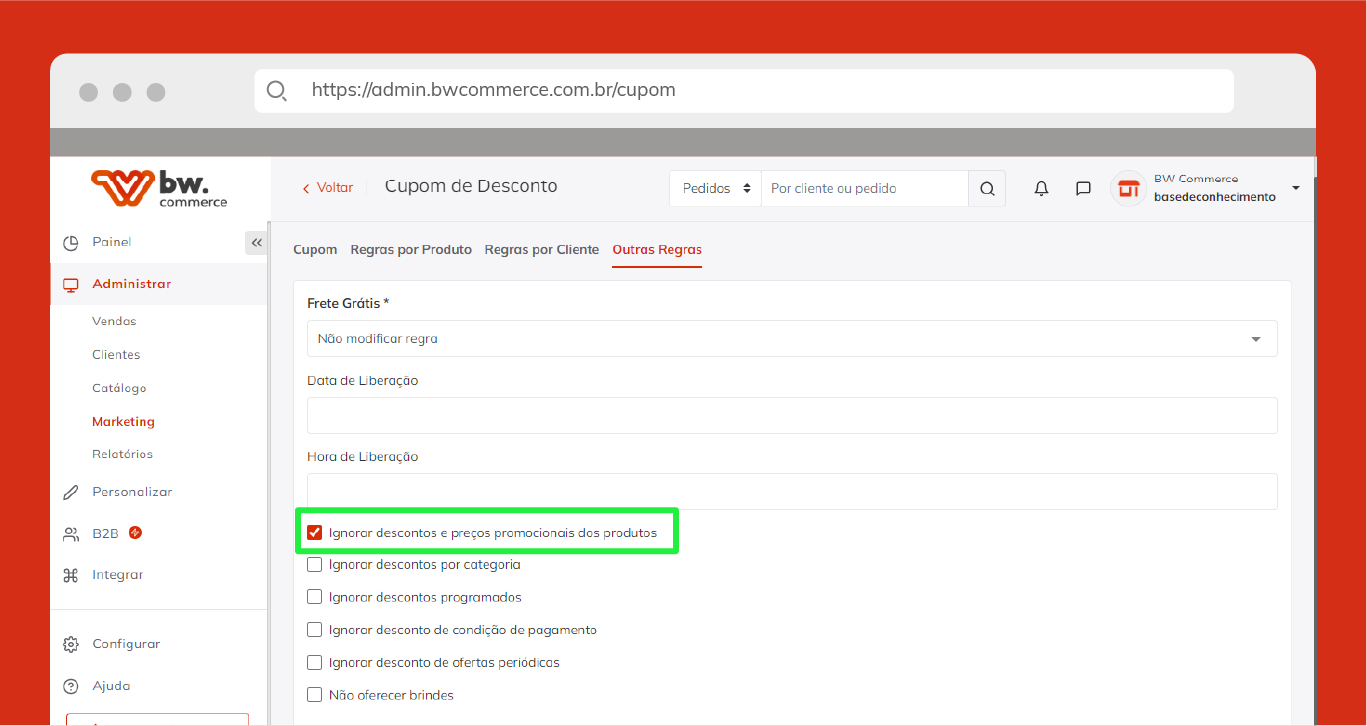
Task: Click the browser address bar search icon
Action: [277, 91]
